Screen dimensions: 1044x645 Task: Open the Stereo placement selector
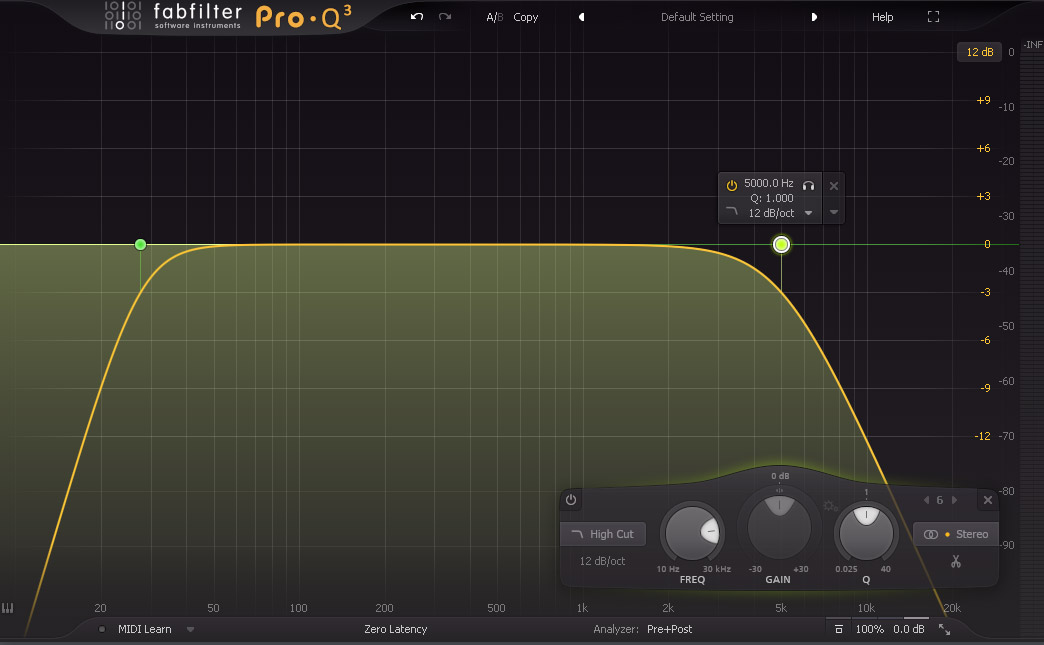pyautogui.click(x=956, y=534)
